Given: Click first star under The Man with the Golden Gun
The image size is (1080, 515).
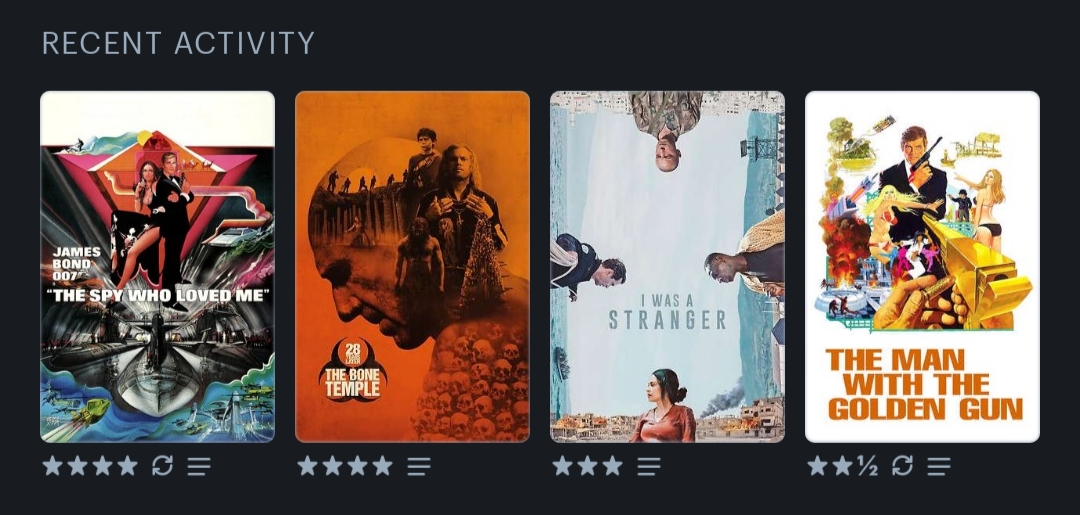Looking at the screenshot, I should [818, 466].
